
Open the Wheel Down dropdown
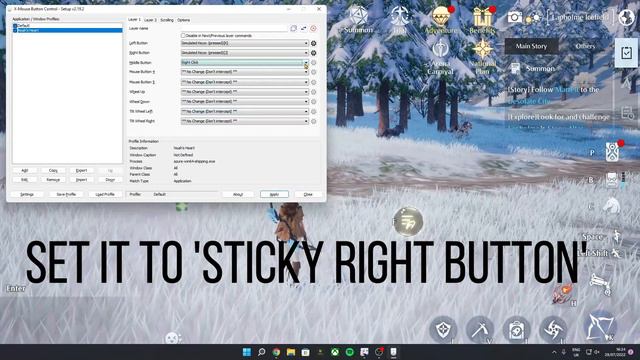click(244, 102)
